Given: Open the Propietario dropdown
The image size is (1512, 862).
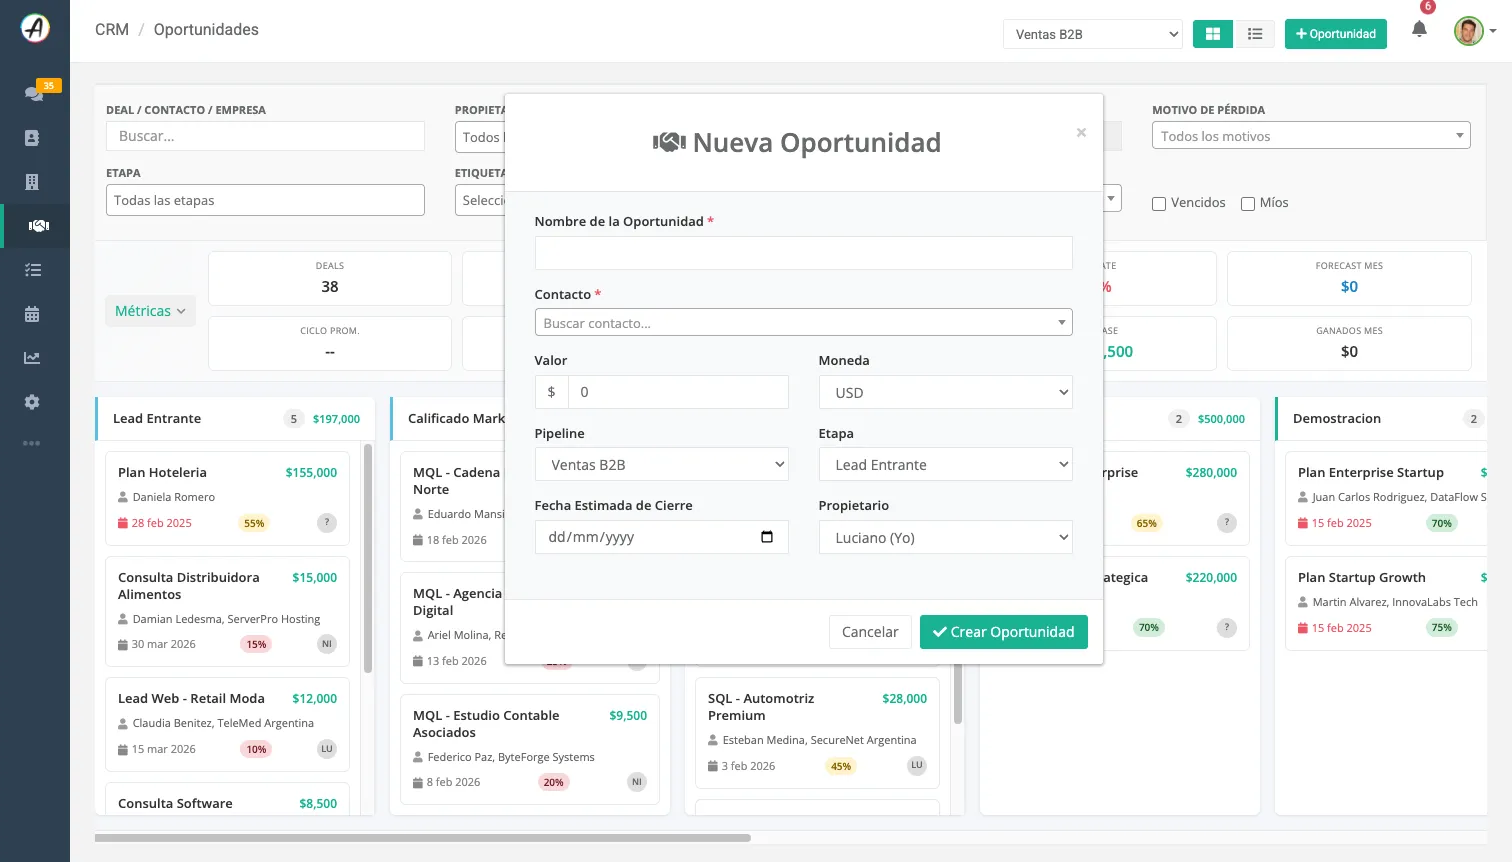Looking at the screenshot, I should coord(945,537).
